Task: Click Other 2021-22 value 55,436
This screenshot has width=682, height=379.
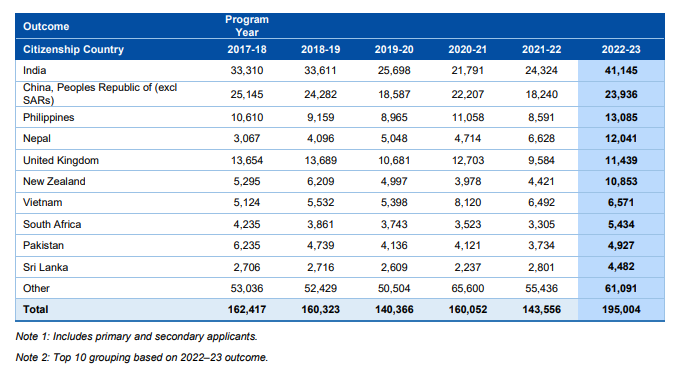Action: (x=541, y=288)
